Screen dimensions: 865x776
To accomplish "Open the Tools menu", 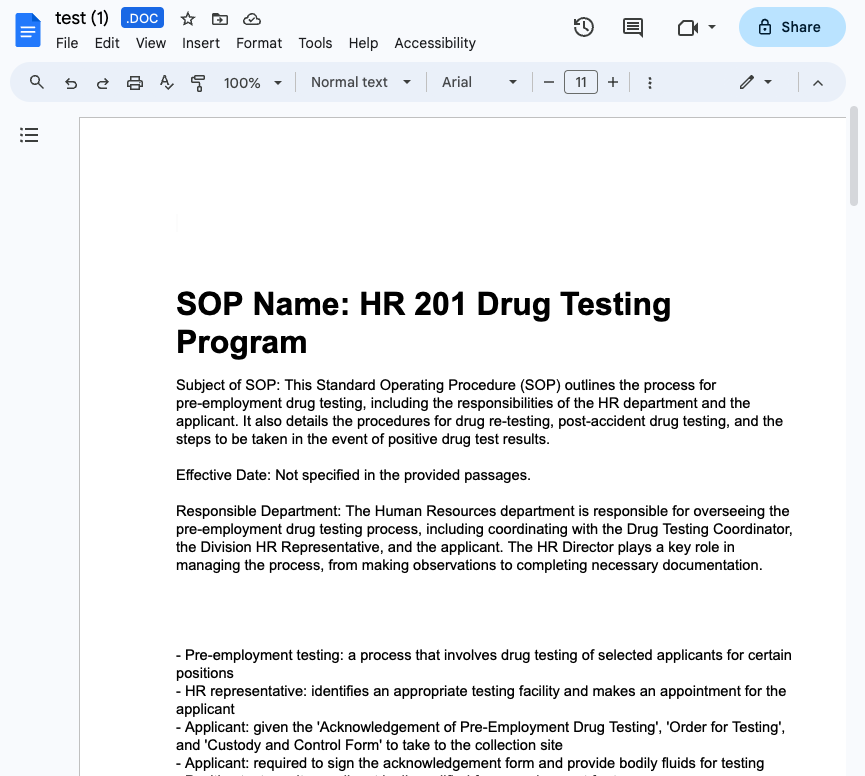I will (315, 43).
